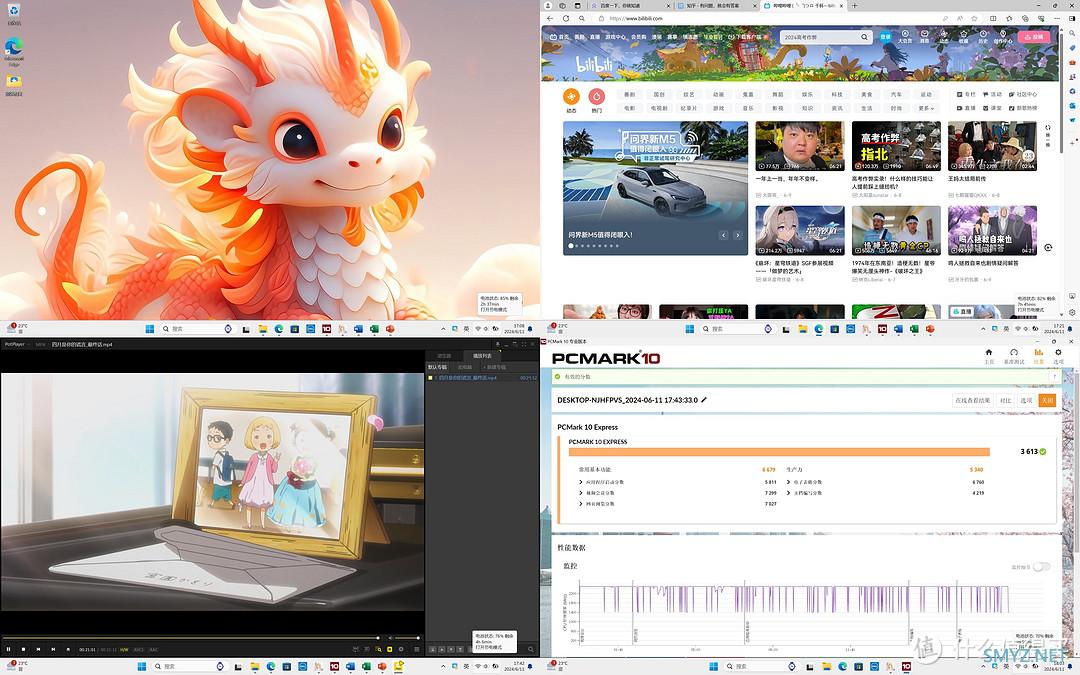Viewport: 1080px width, 675px height.
Task: Go to the PCMark 10 主页 home tab
Action: click(988, 355)
